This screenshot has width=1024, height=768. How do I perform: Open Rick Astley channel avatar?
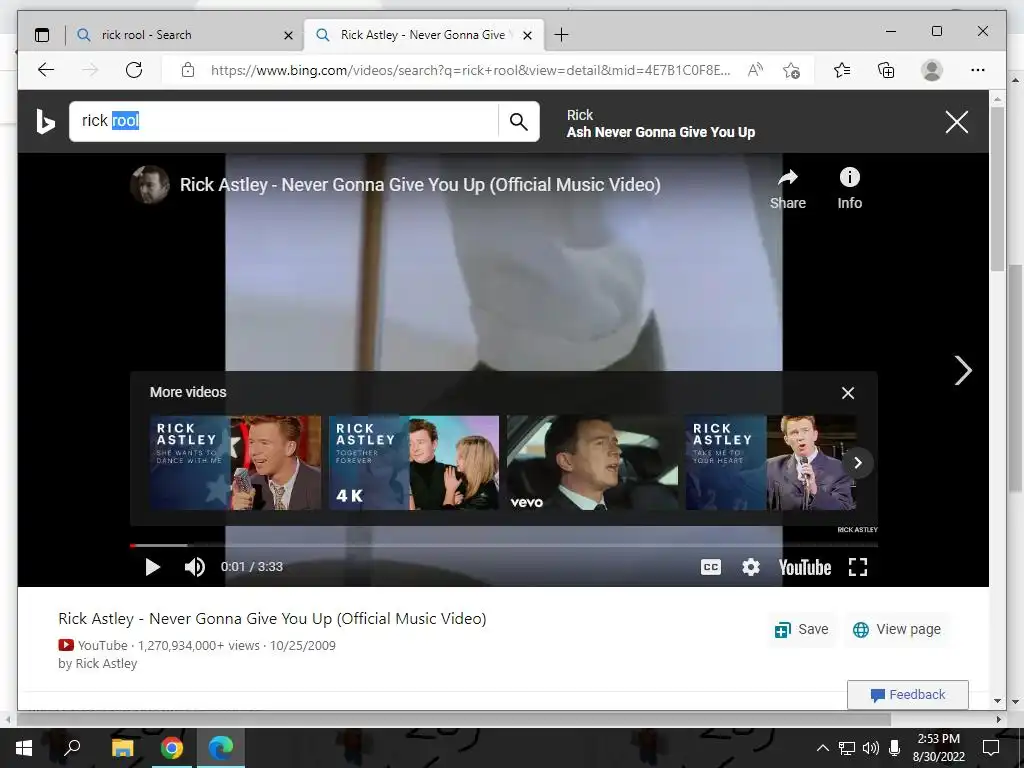click(x=150, y=185)
